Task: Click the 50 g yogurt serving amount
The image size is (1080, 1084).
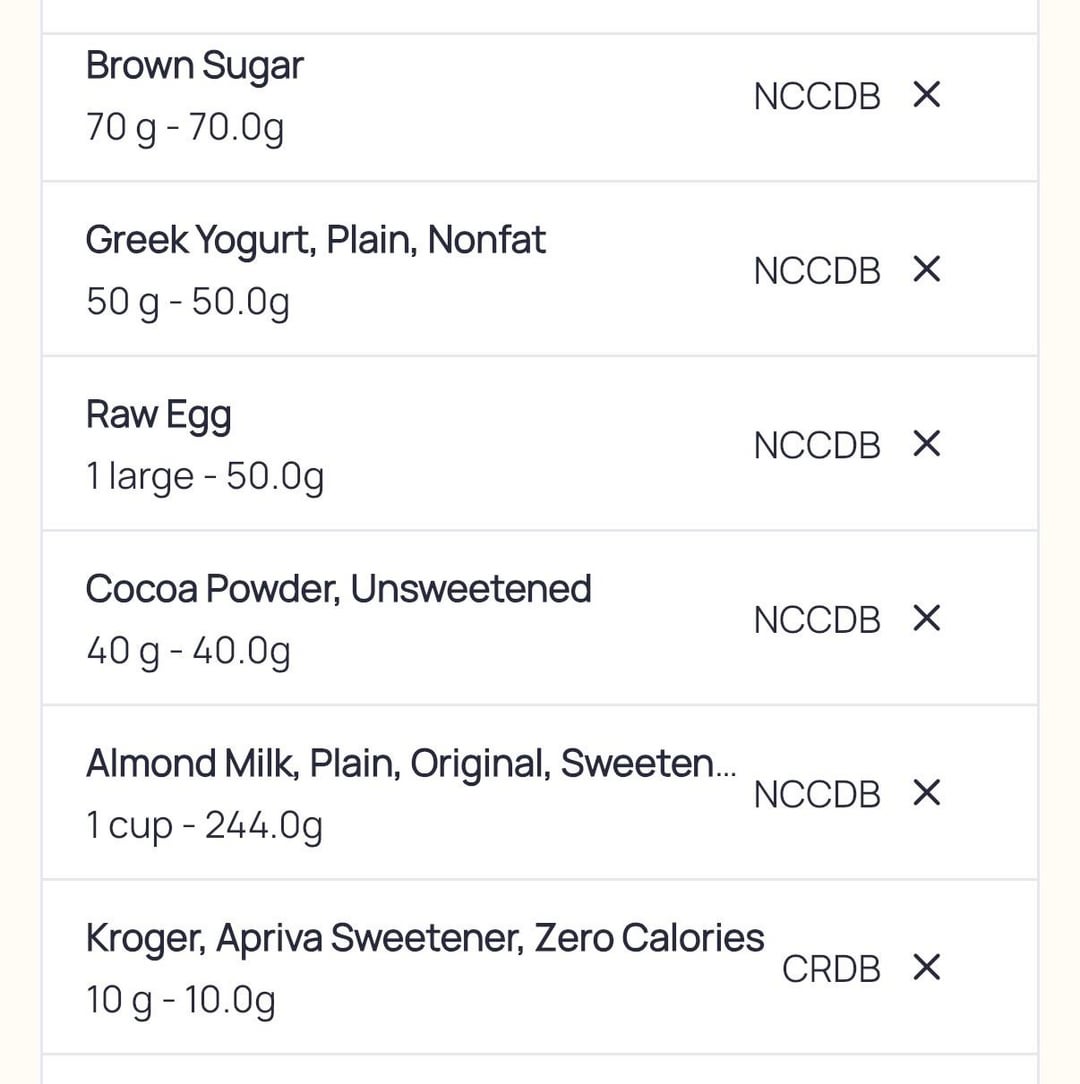Action: 187,302
